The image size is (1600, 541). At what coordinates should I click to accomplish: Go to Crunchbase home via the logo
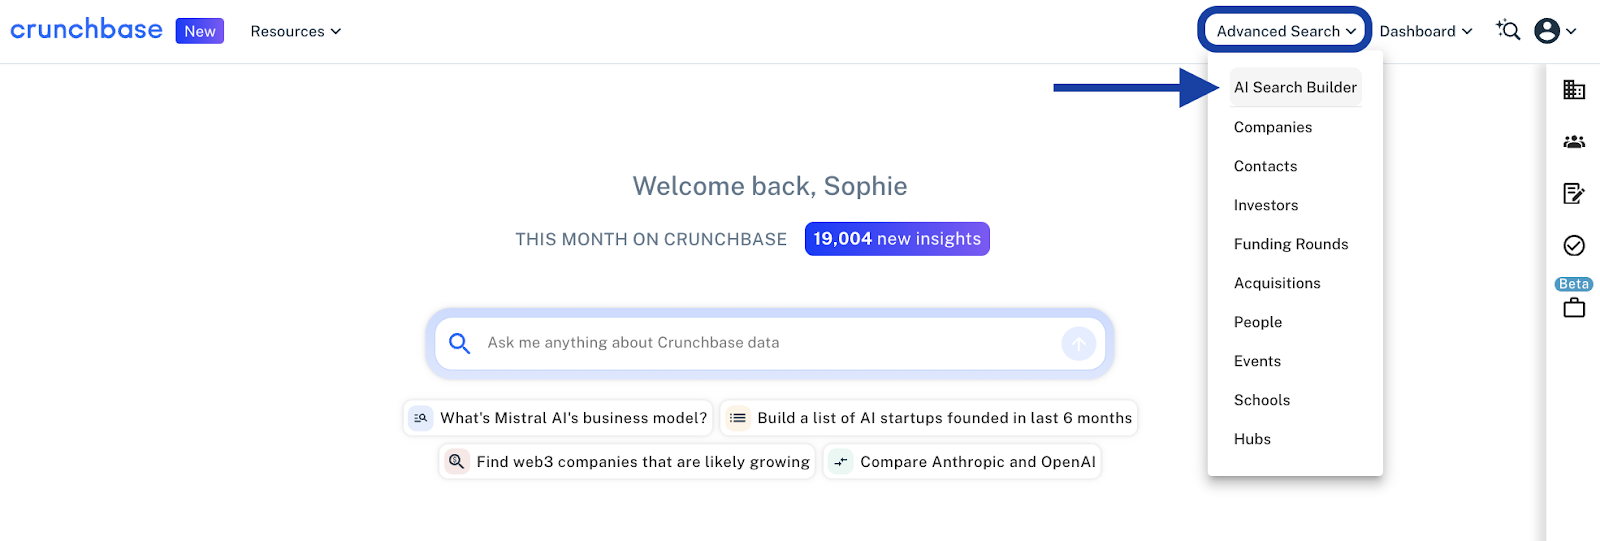pyautogui.click(x=86, y=29)
